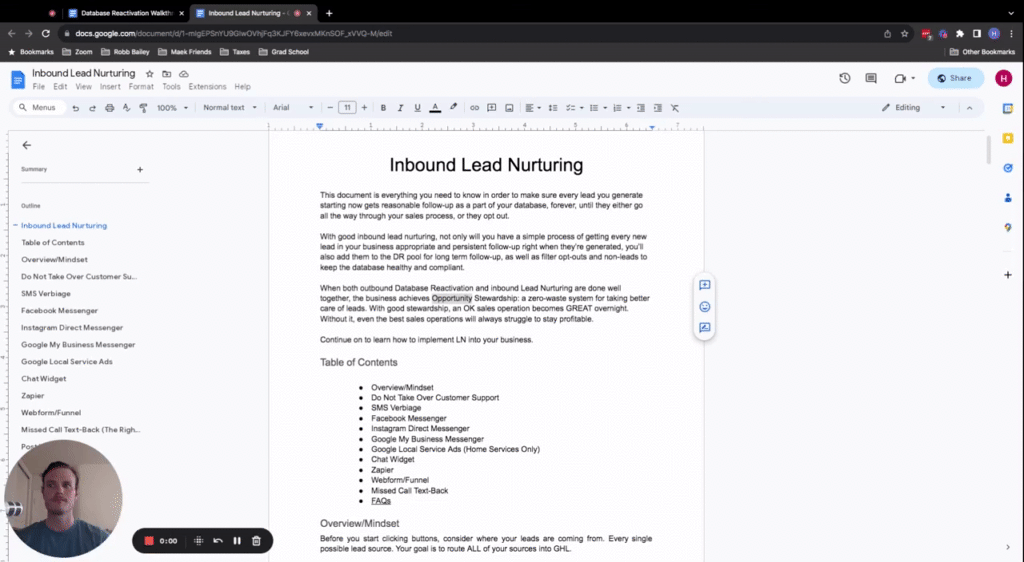Open the zoom 100% dropdown
Viewport: 1024px width, 562px height.
pyautogui.click(x=172, y=108)
